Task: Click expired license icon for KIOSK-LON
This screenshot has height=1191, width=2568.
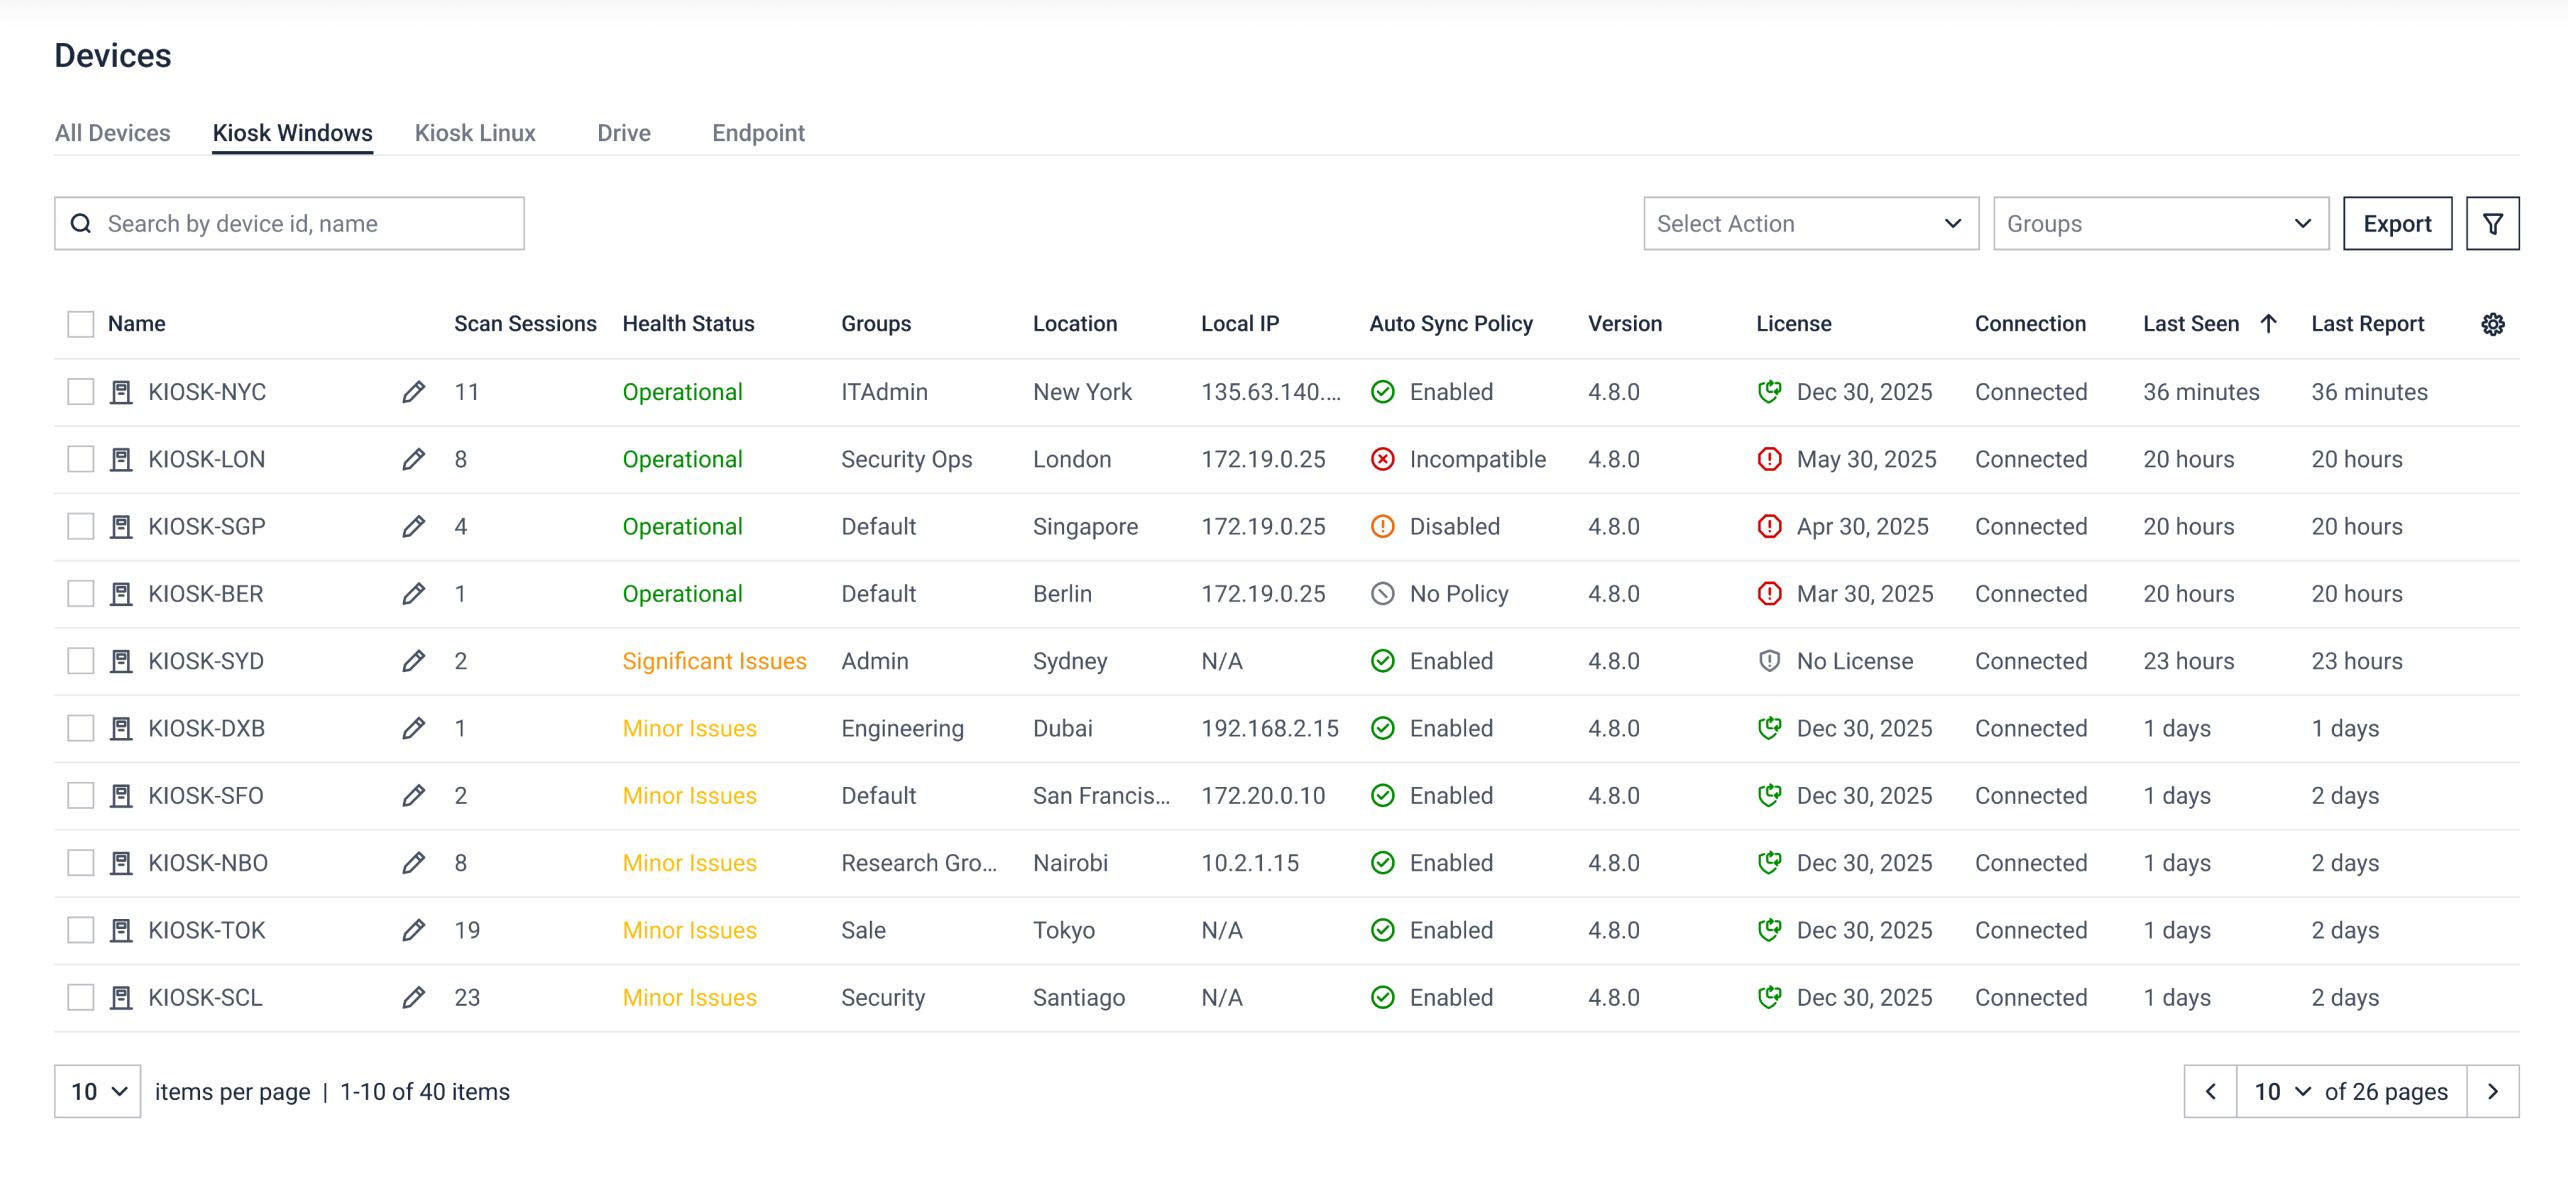Action: click(1769, 459)
